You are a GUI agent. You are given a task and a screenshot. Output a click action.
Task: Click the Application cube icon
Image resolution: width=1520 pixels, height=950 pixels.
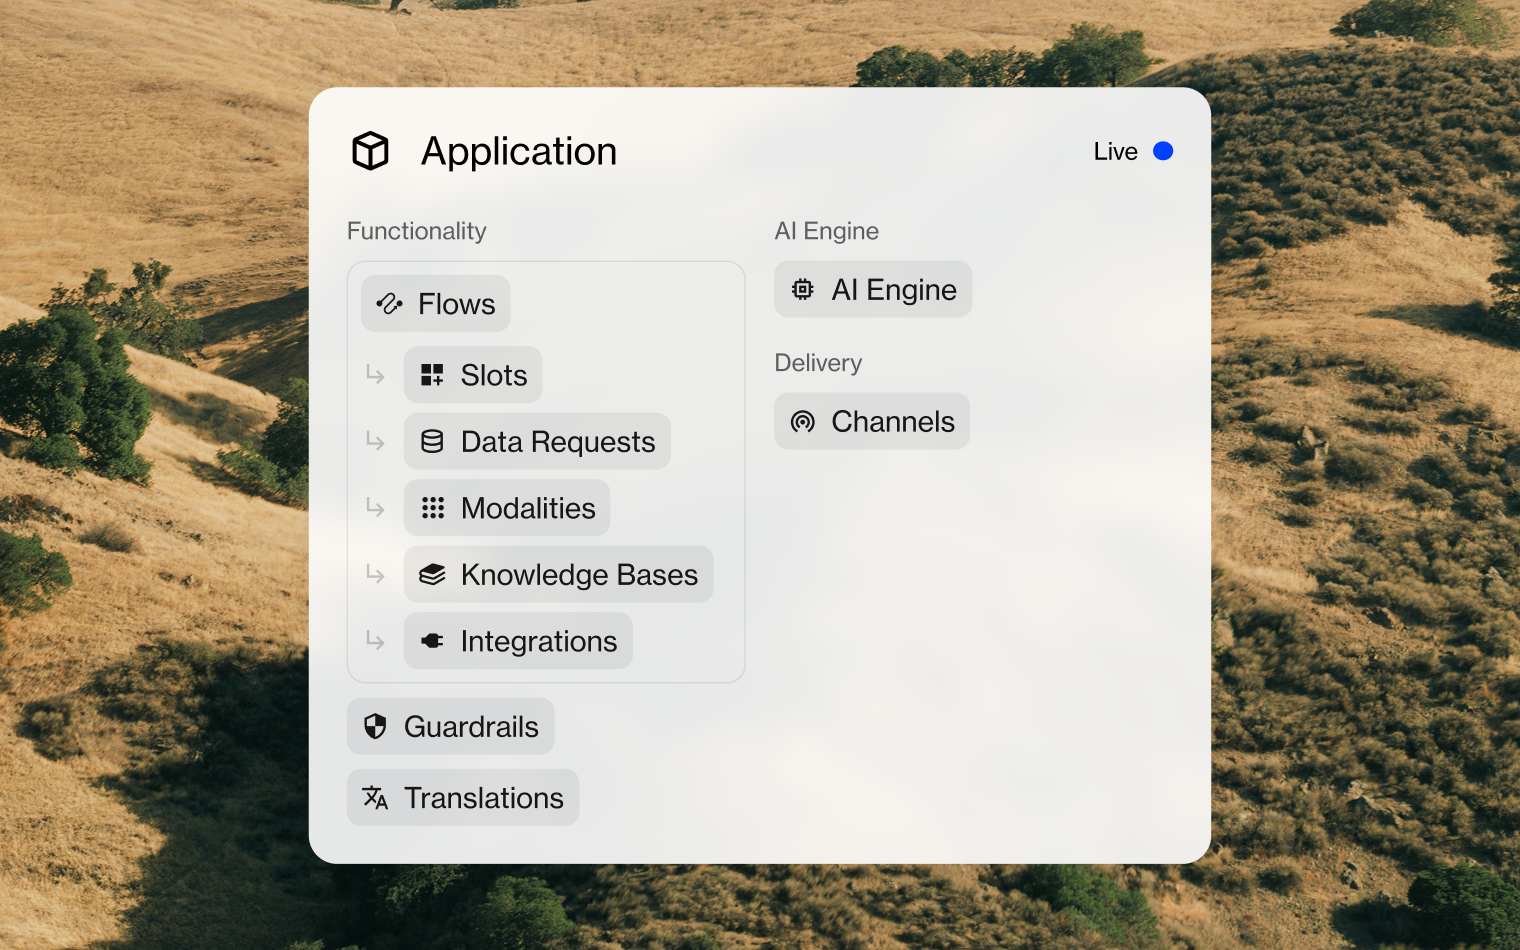pos(370,151)
